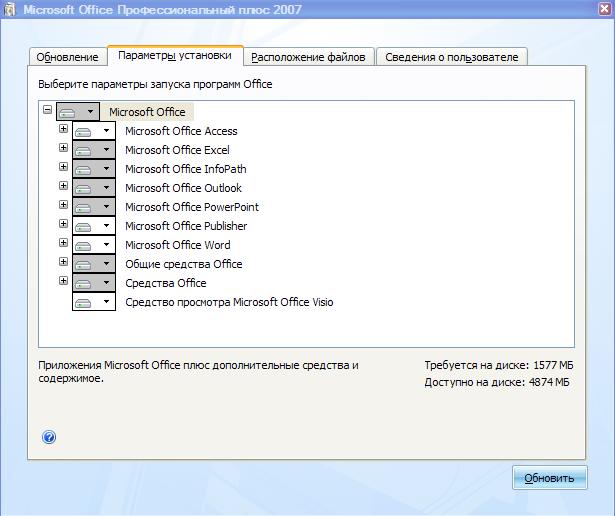Viewport: 615px width, 516px height.
Task: Open install-option dropdown for Microsoft Office root
Action: click(78, 112)
